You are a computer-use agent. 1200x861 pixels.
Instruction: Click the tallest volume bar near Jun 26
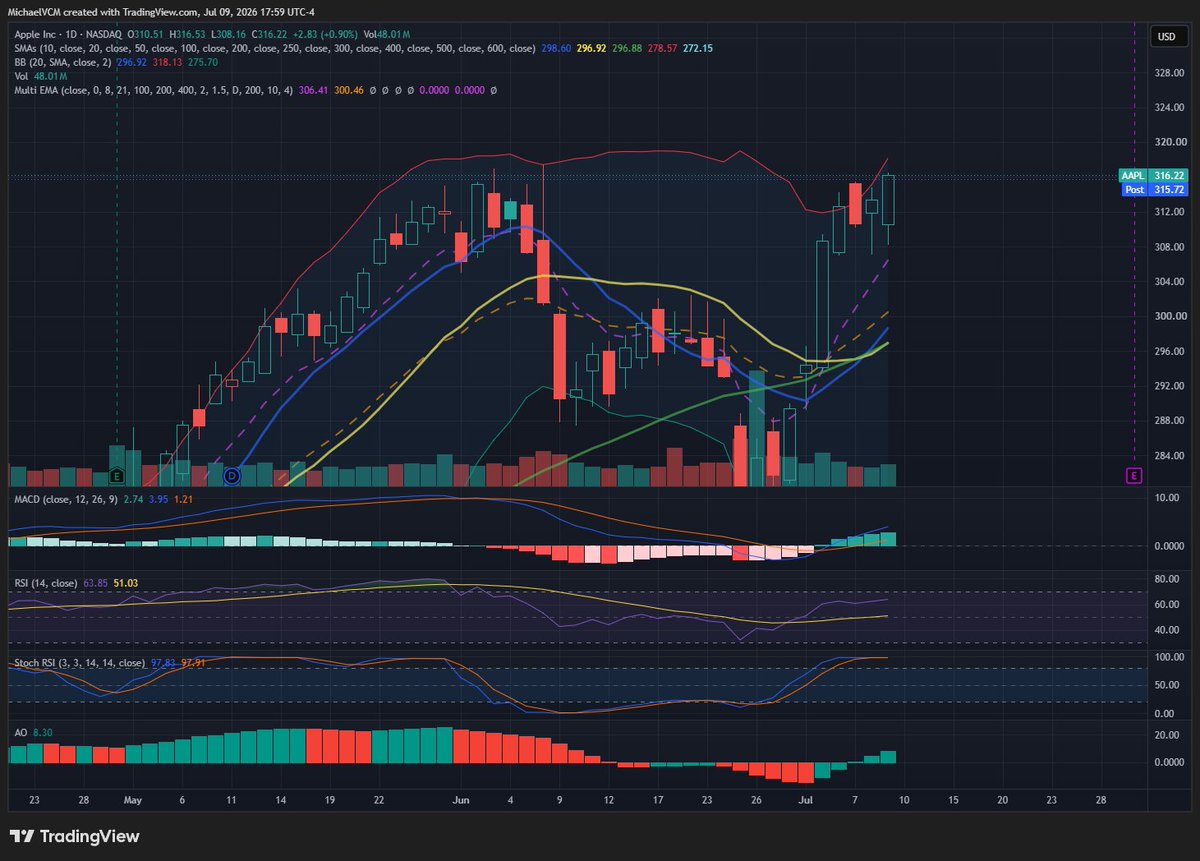click(757, 427)
